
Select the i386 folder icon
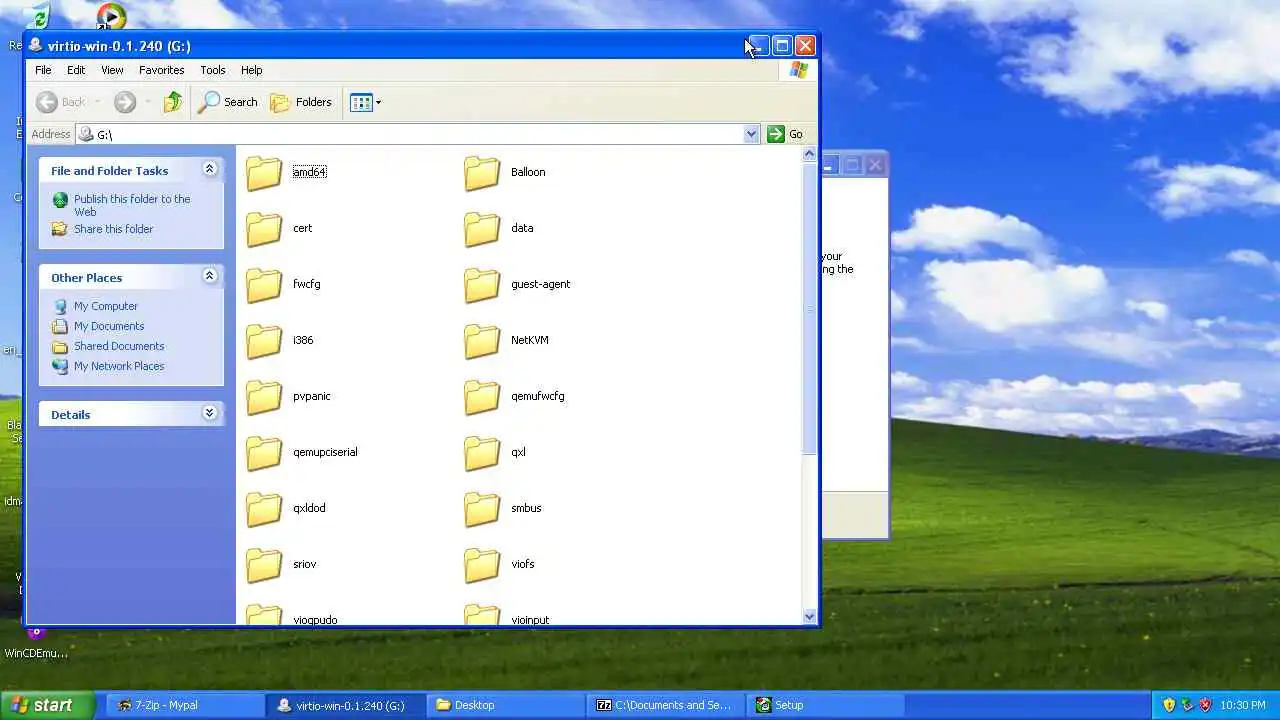tap(264, 340)
